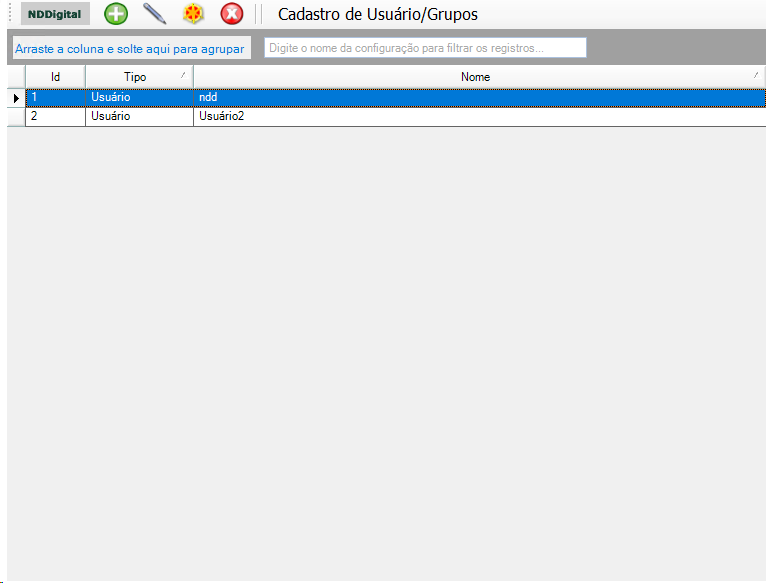
Task: Select the Usuário2 name cell
Action: click(480, 116)
